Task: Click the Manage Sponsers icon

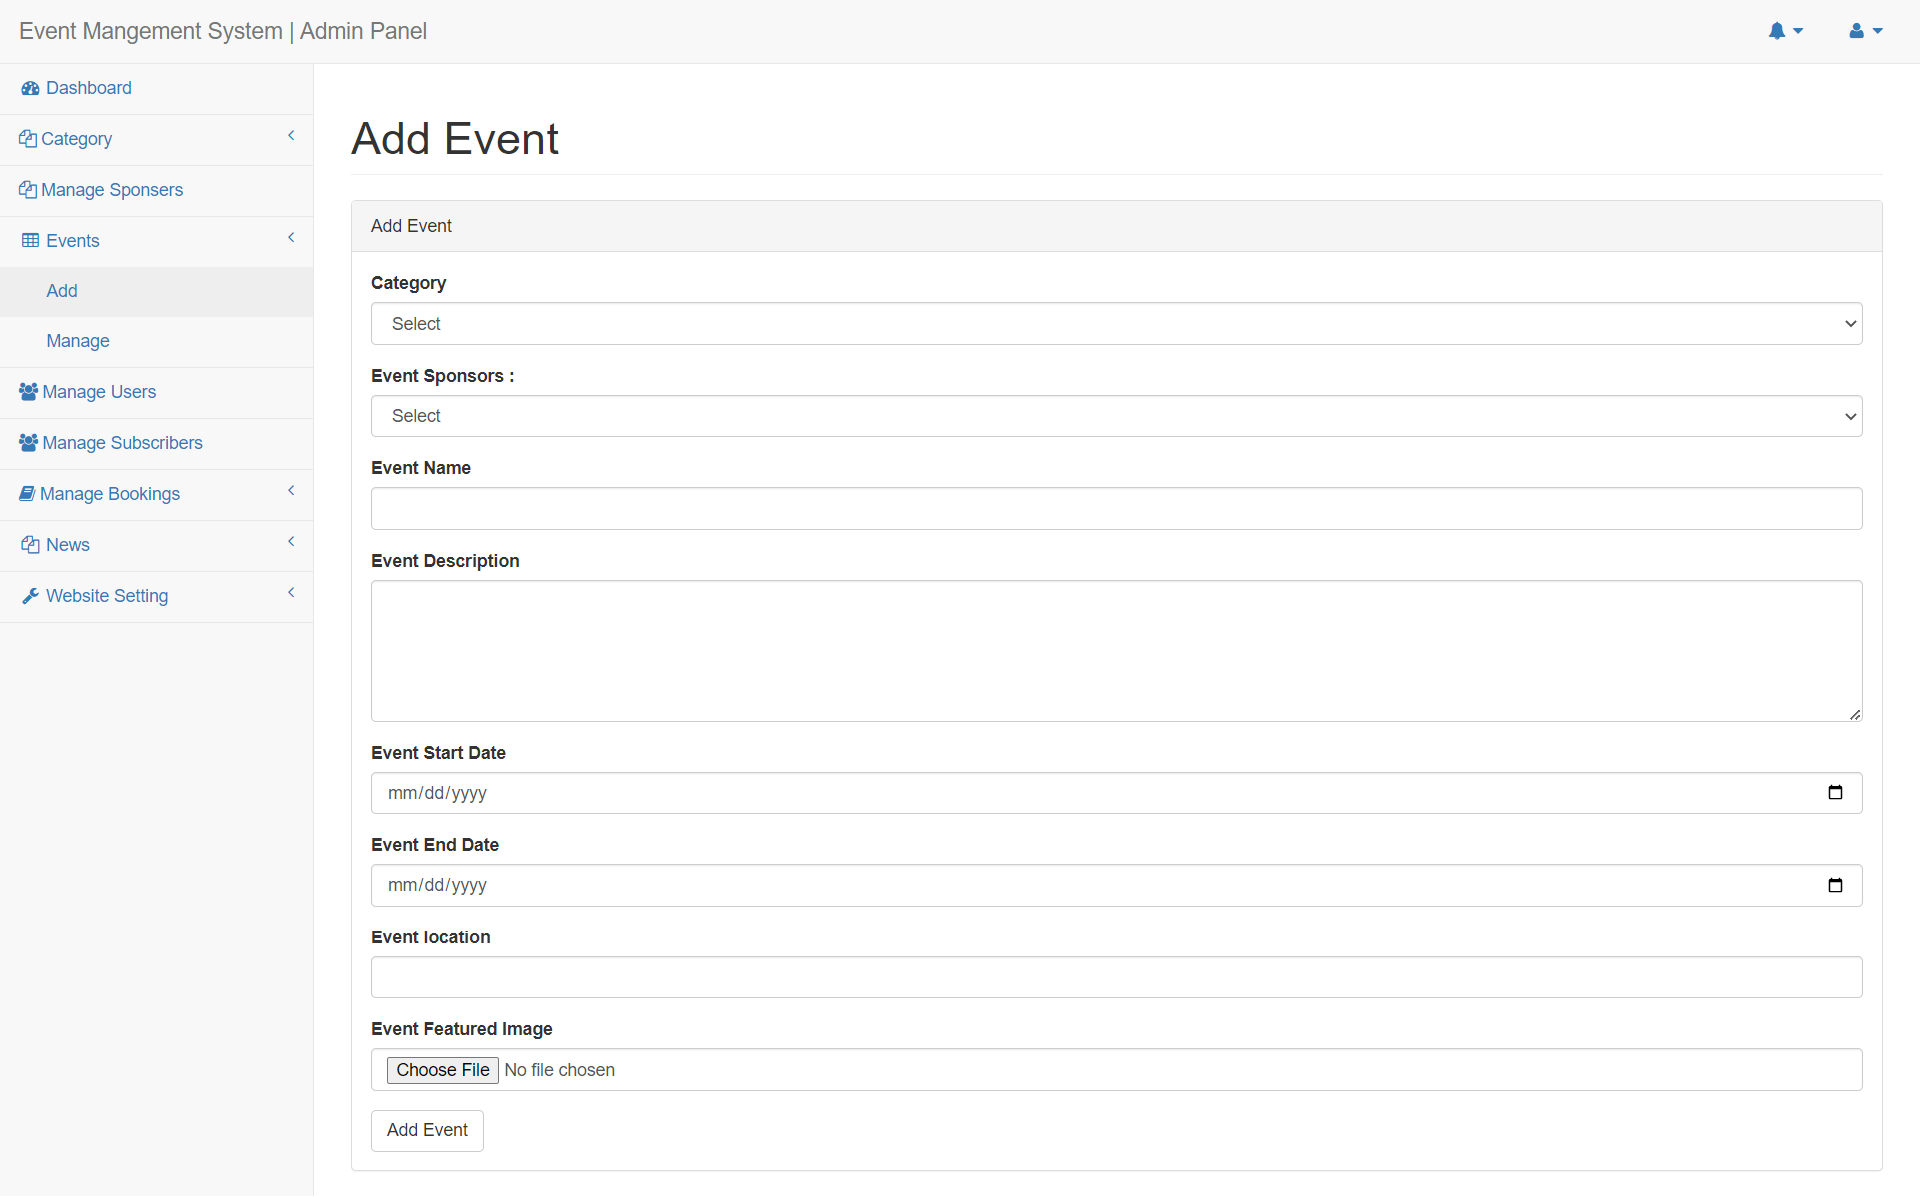Action: [28, 189]
